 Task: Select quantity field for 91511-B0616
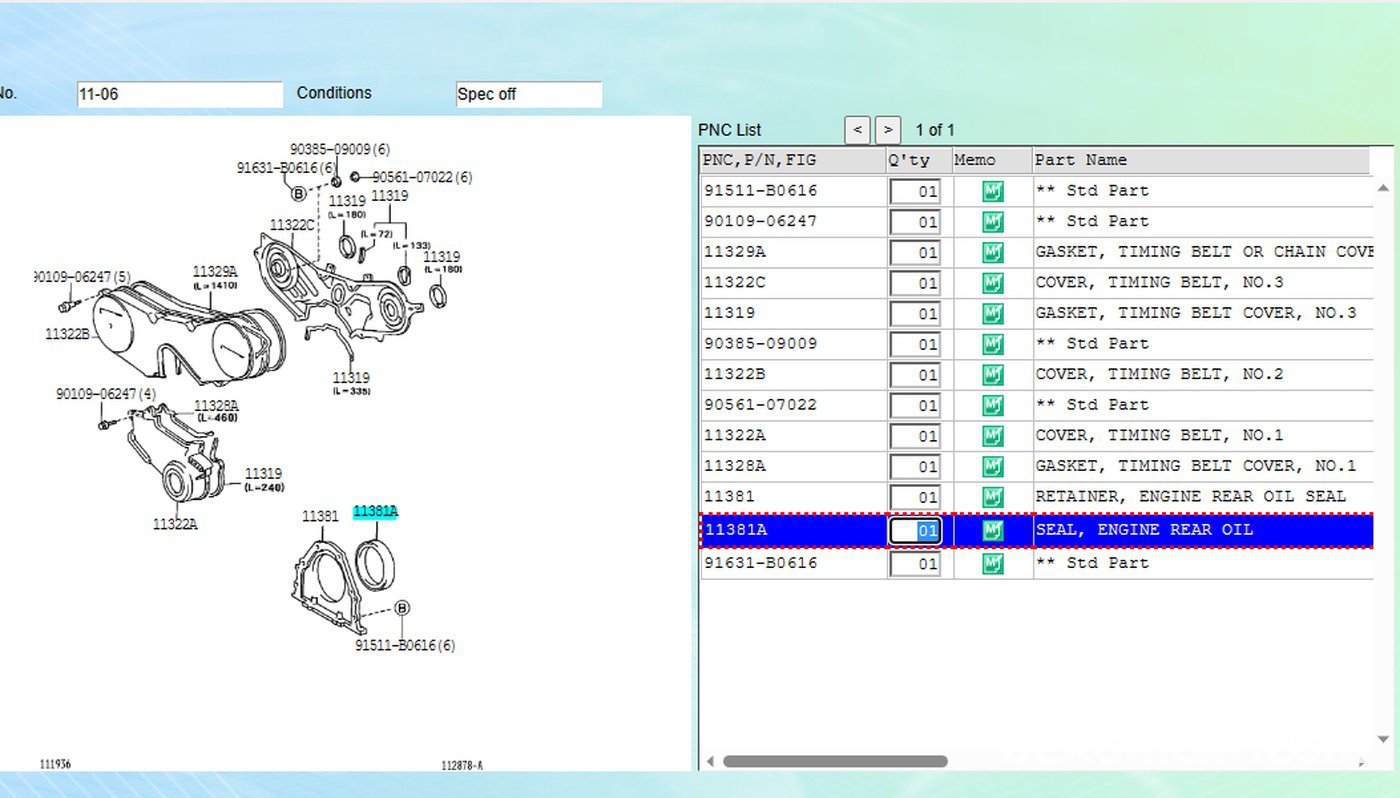[x=915, y=191]
